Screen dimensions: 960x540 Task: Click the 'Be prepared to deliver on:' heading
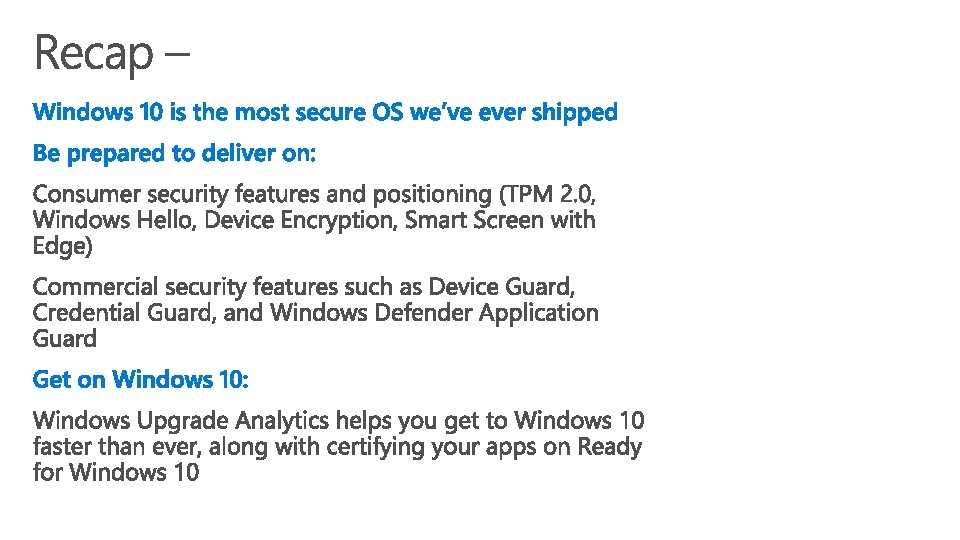point(174,154)
